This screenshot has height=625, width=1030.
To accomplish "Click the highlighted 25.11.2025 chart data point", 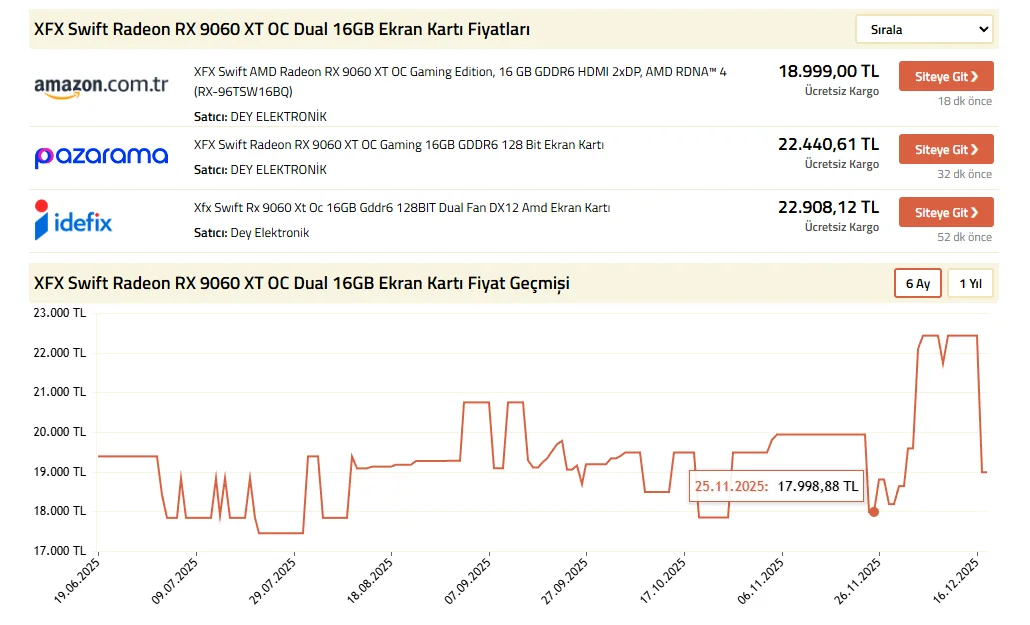I will point(874,511).
